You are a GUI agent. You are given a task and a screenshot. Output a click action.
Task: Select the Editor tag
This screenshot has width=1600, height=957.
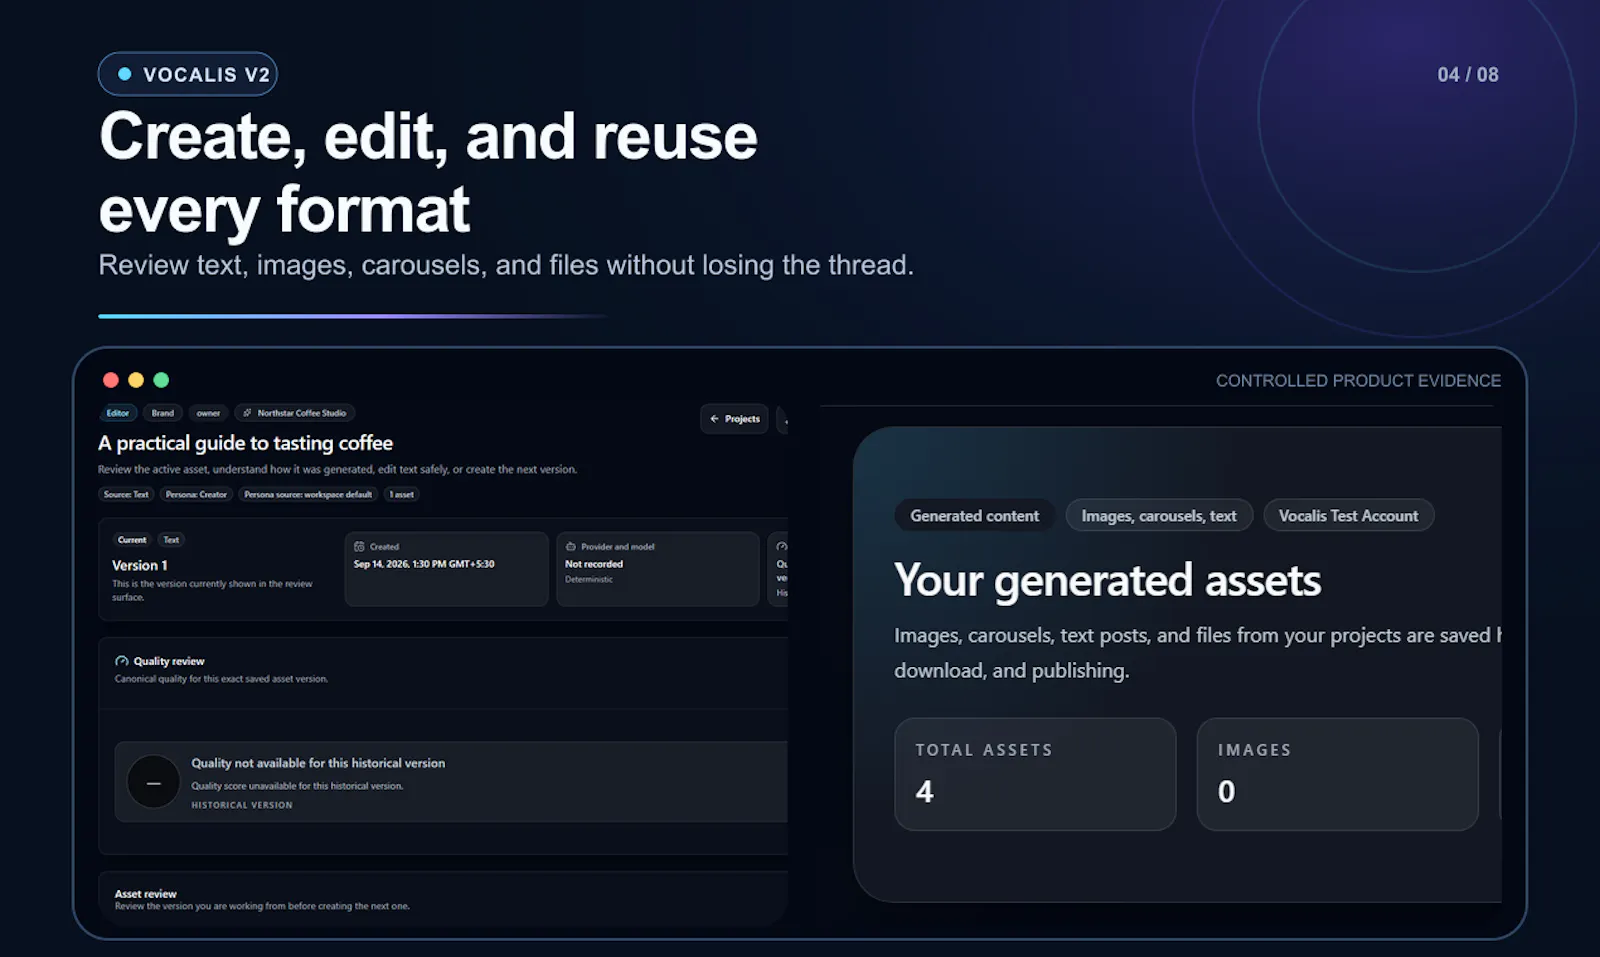[118, 413]
